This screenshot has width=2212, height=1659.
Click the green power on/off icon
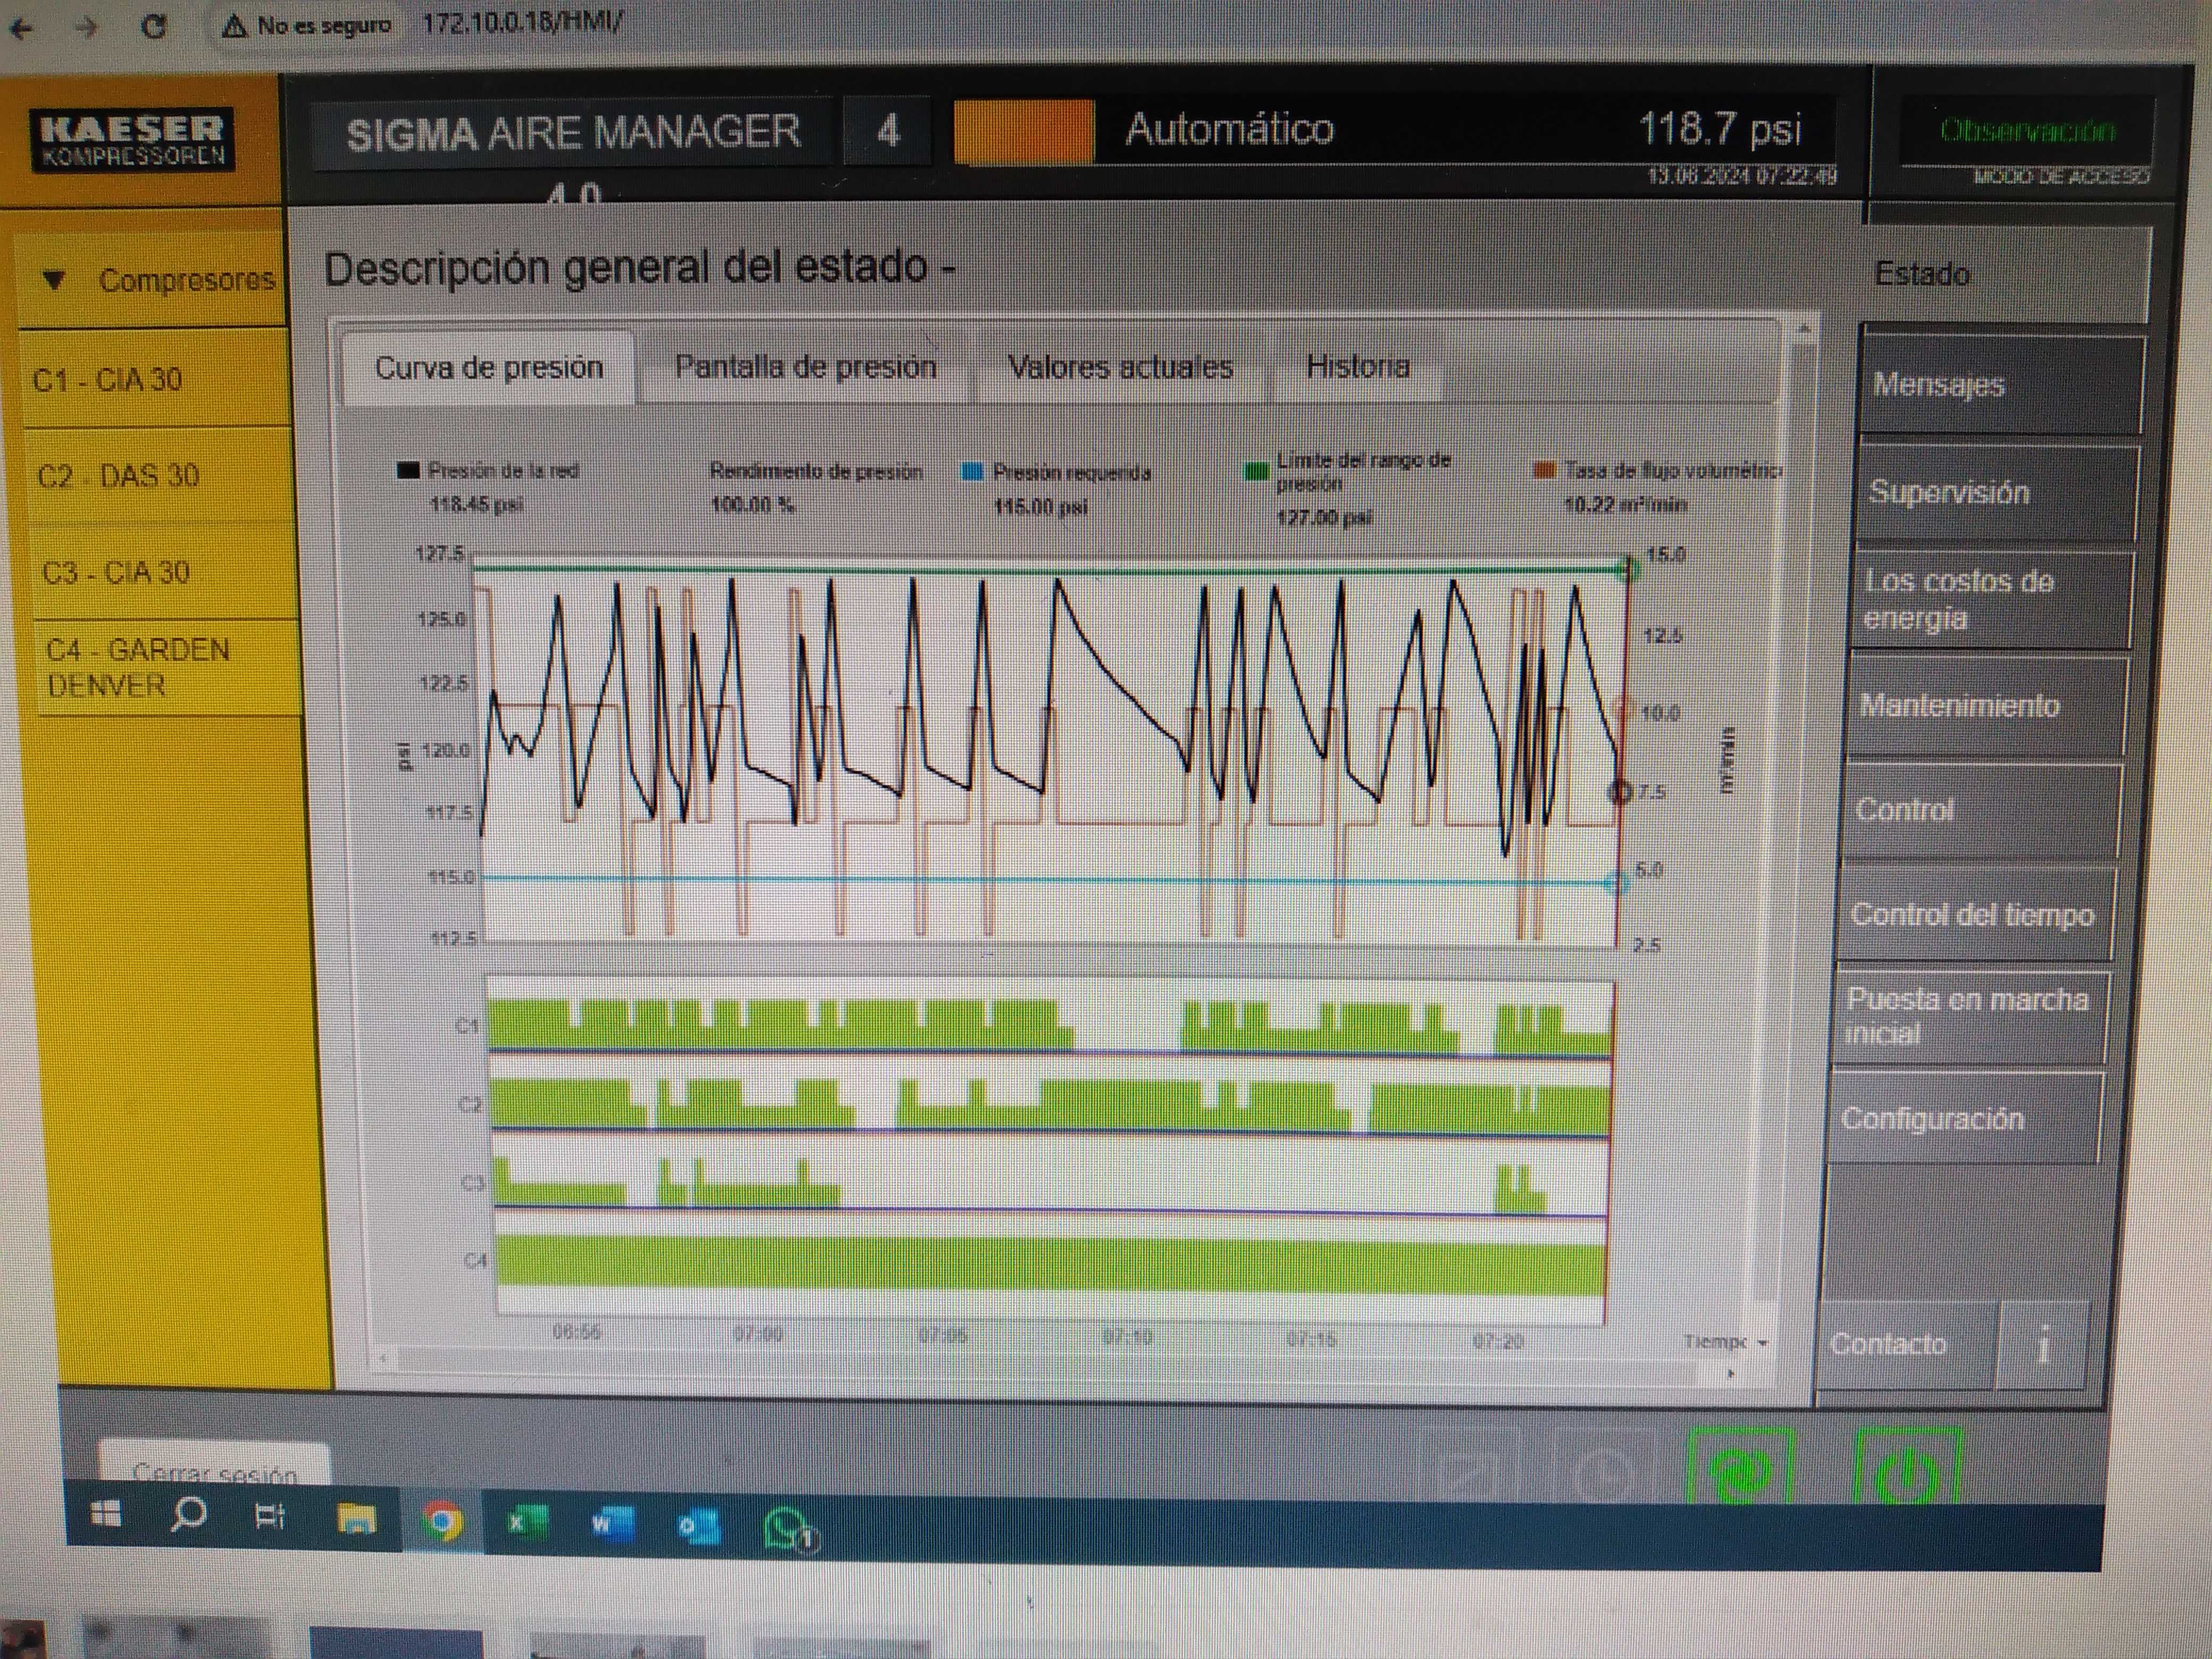[x=1907, y=1468]
